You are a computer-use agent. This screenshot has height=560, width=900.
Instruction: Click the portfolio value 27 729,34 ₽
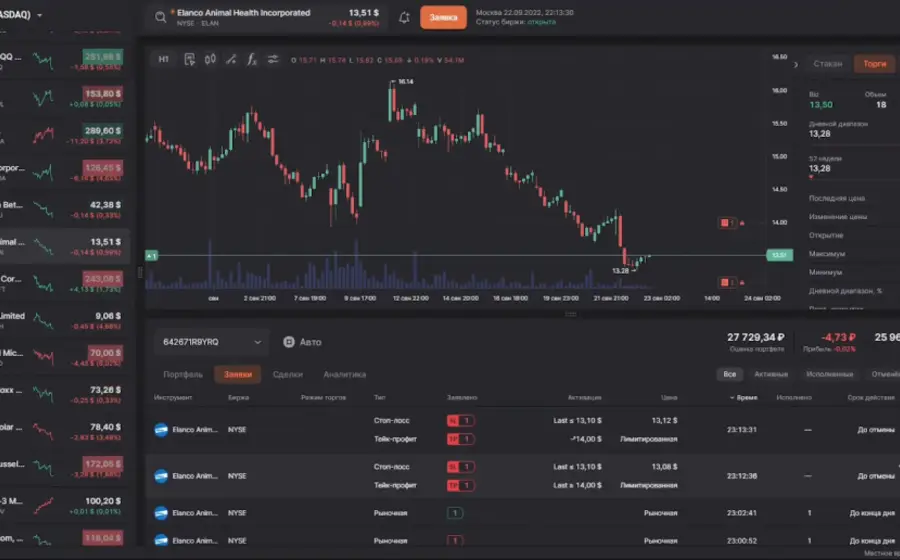coord(755,337)
